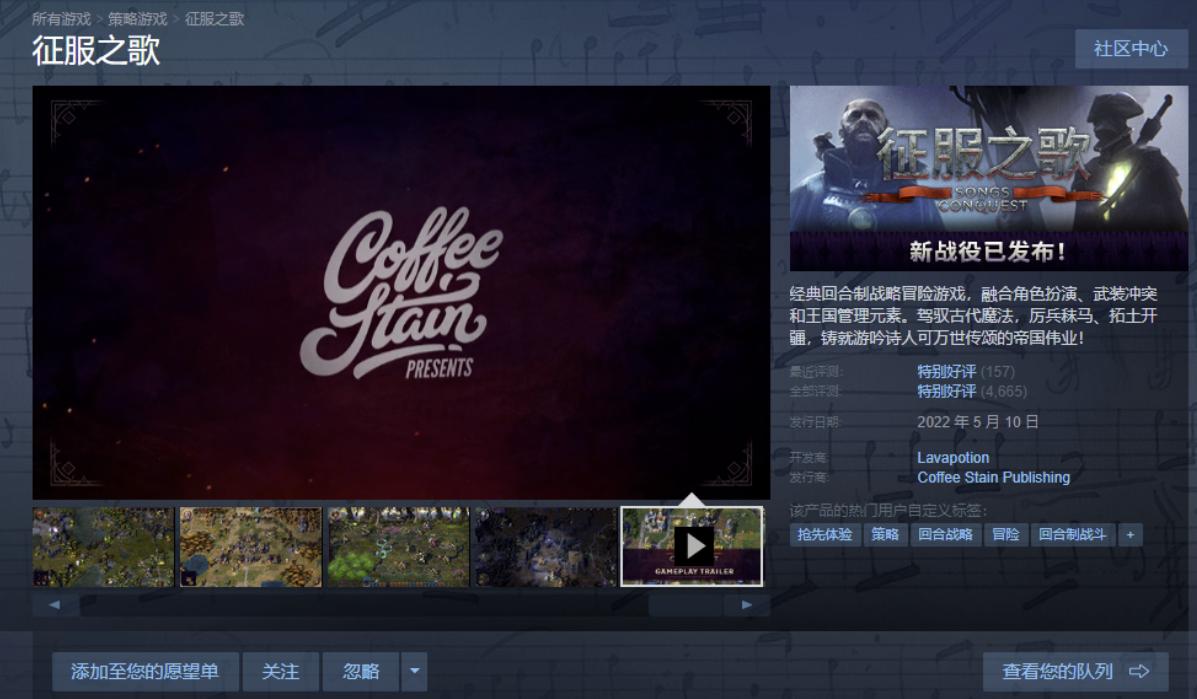Click the thumbnail strip scrollbar handle
This screenshot has height=699, width=1197.
(685, 604)
